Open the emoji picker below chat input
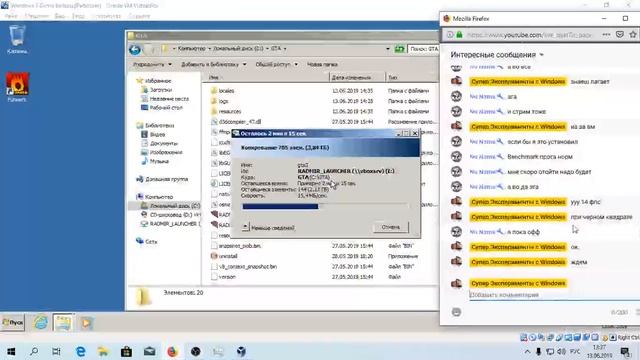This screenshot has width=640, height=360. 456,312
